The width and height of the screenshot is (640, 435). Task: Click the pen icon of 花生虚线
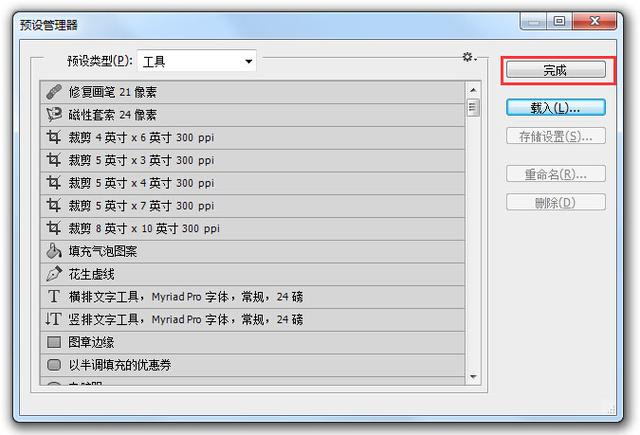click(x=54, y=274)
